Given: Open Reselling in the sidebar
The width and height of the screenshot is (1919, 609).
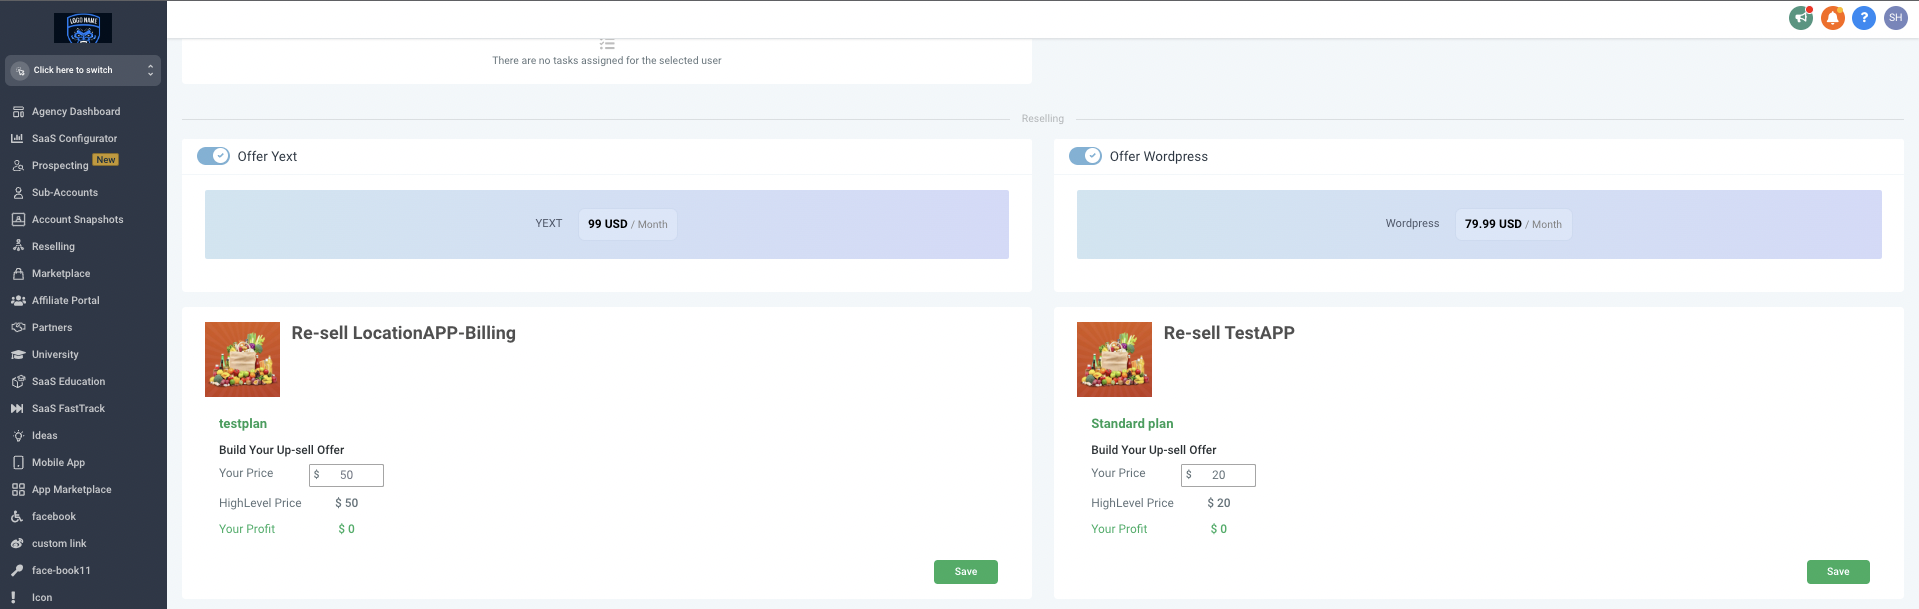Looking at the screenshot, I should (x=53, y=247).
